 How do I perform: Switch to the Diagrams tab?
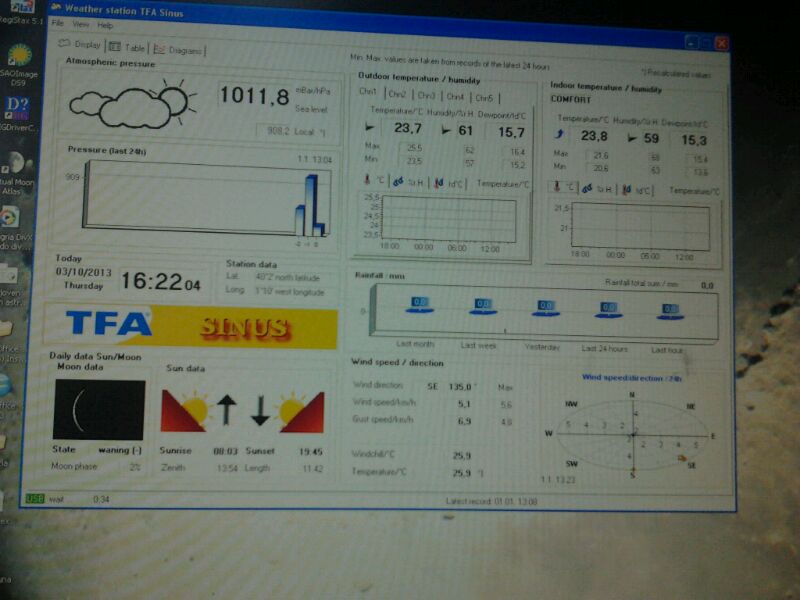(x=179, y=49)
